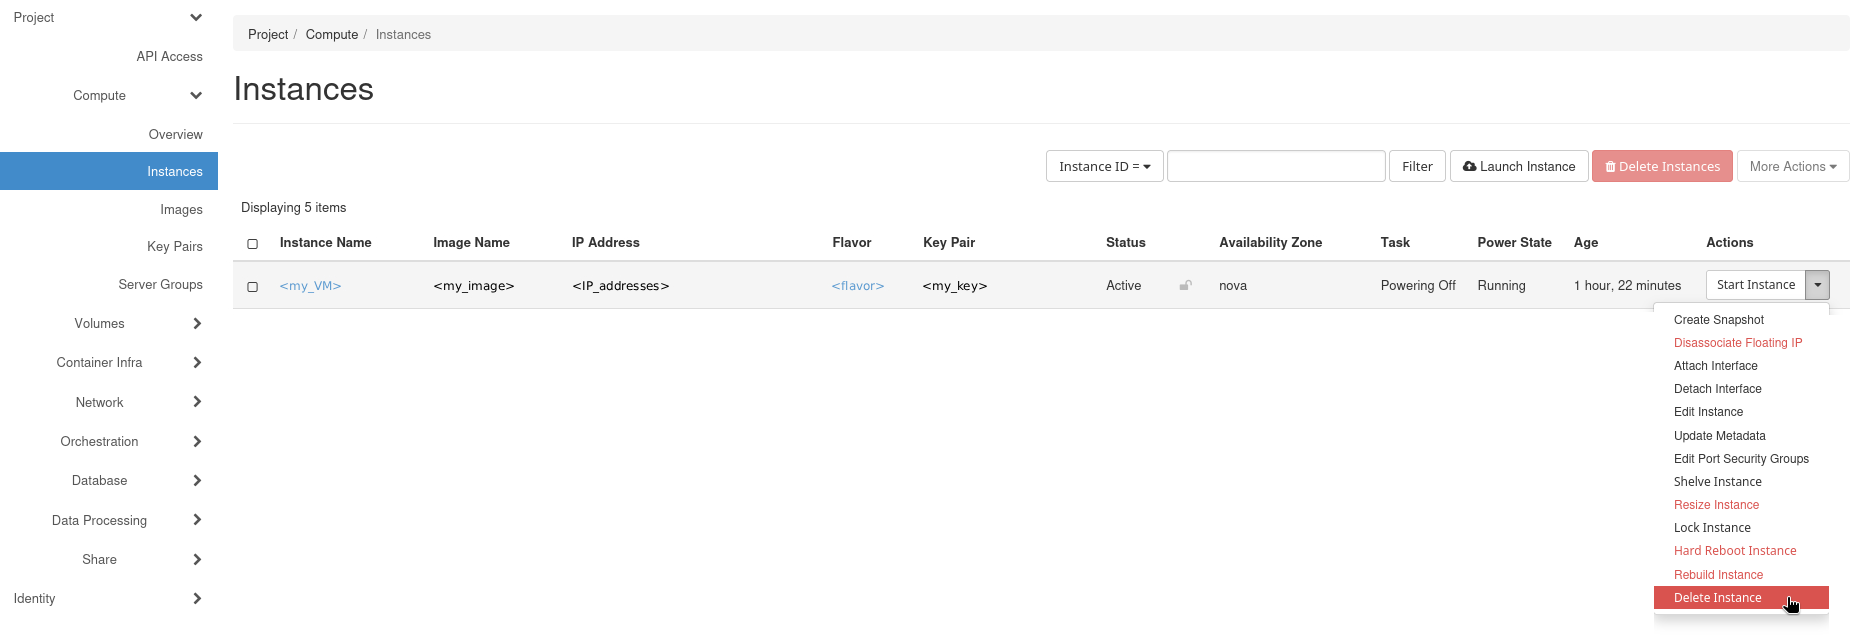Expand the Orchestration sidebar chevron

click(197, 441)
